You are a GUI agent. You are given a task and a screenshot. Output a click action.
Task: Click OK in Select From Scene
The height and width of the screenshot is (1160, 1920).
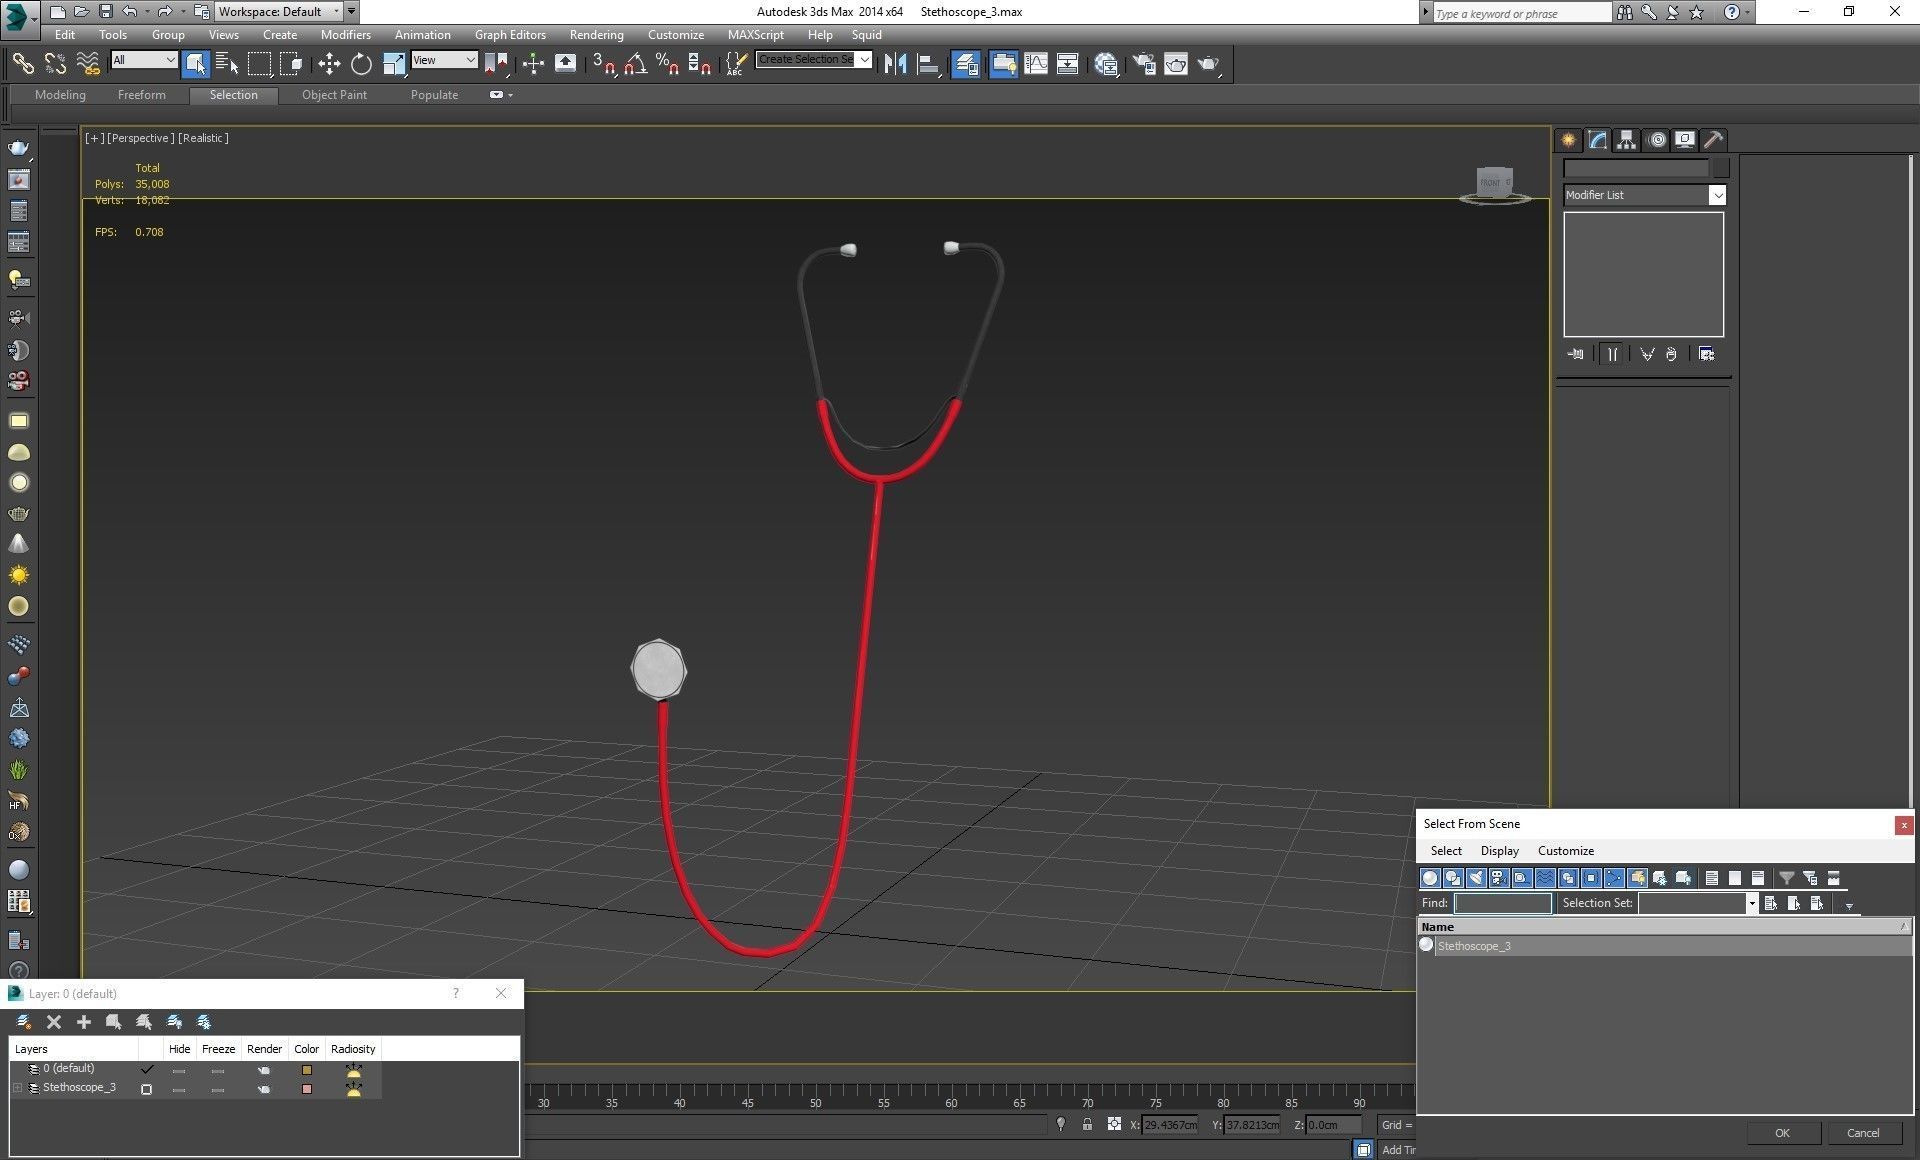click(1782, 1133)
